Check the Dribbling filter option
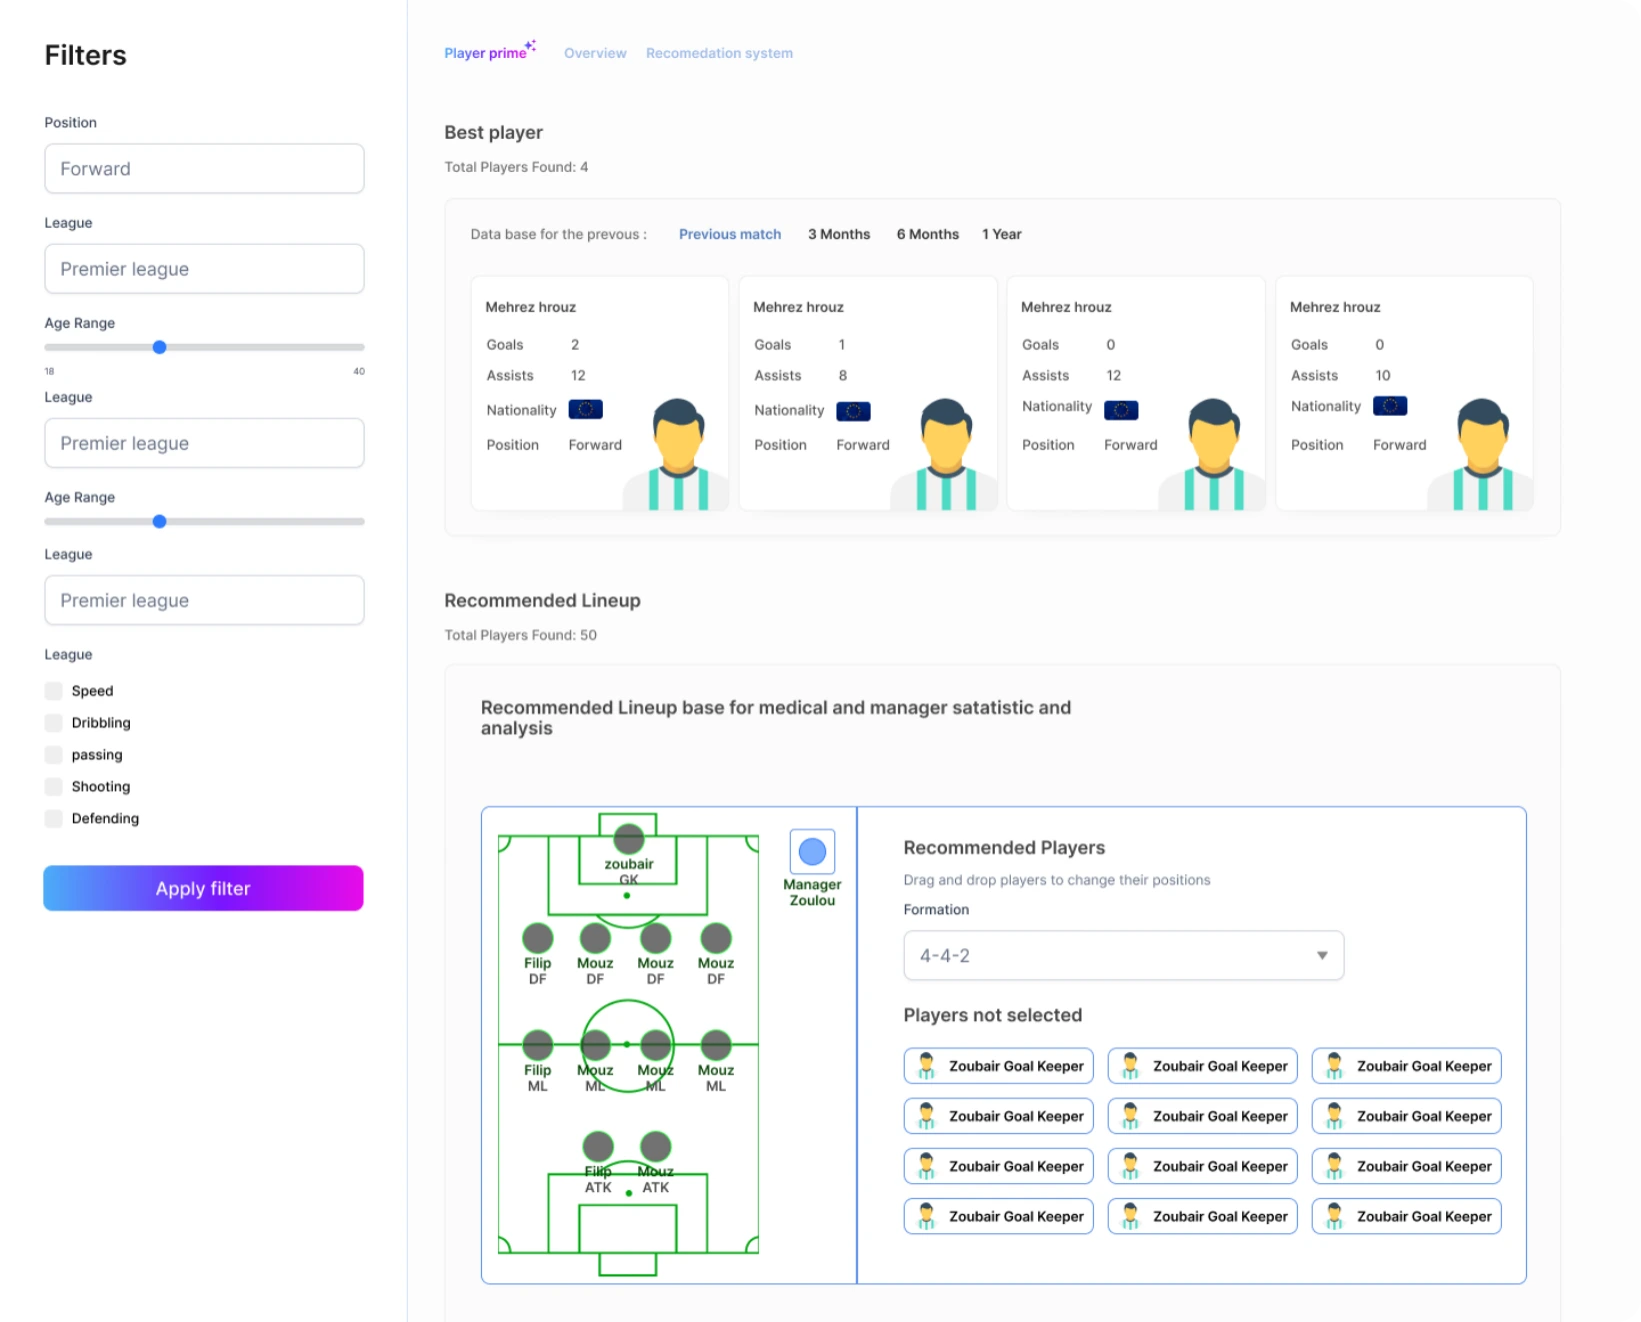This screenshot has height=1322, width=1641. point(52,722)
